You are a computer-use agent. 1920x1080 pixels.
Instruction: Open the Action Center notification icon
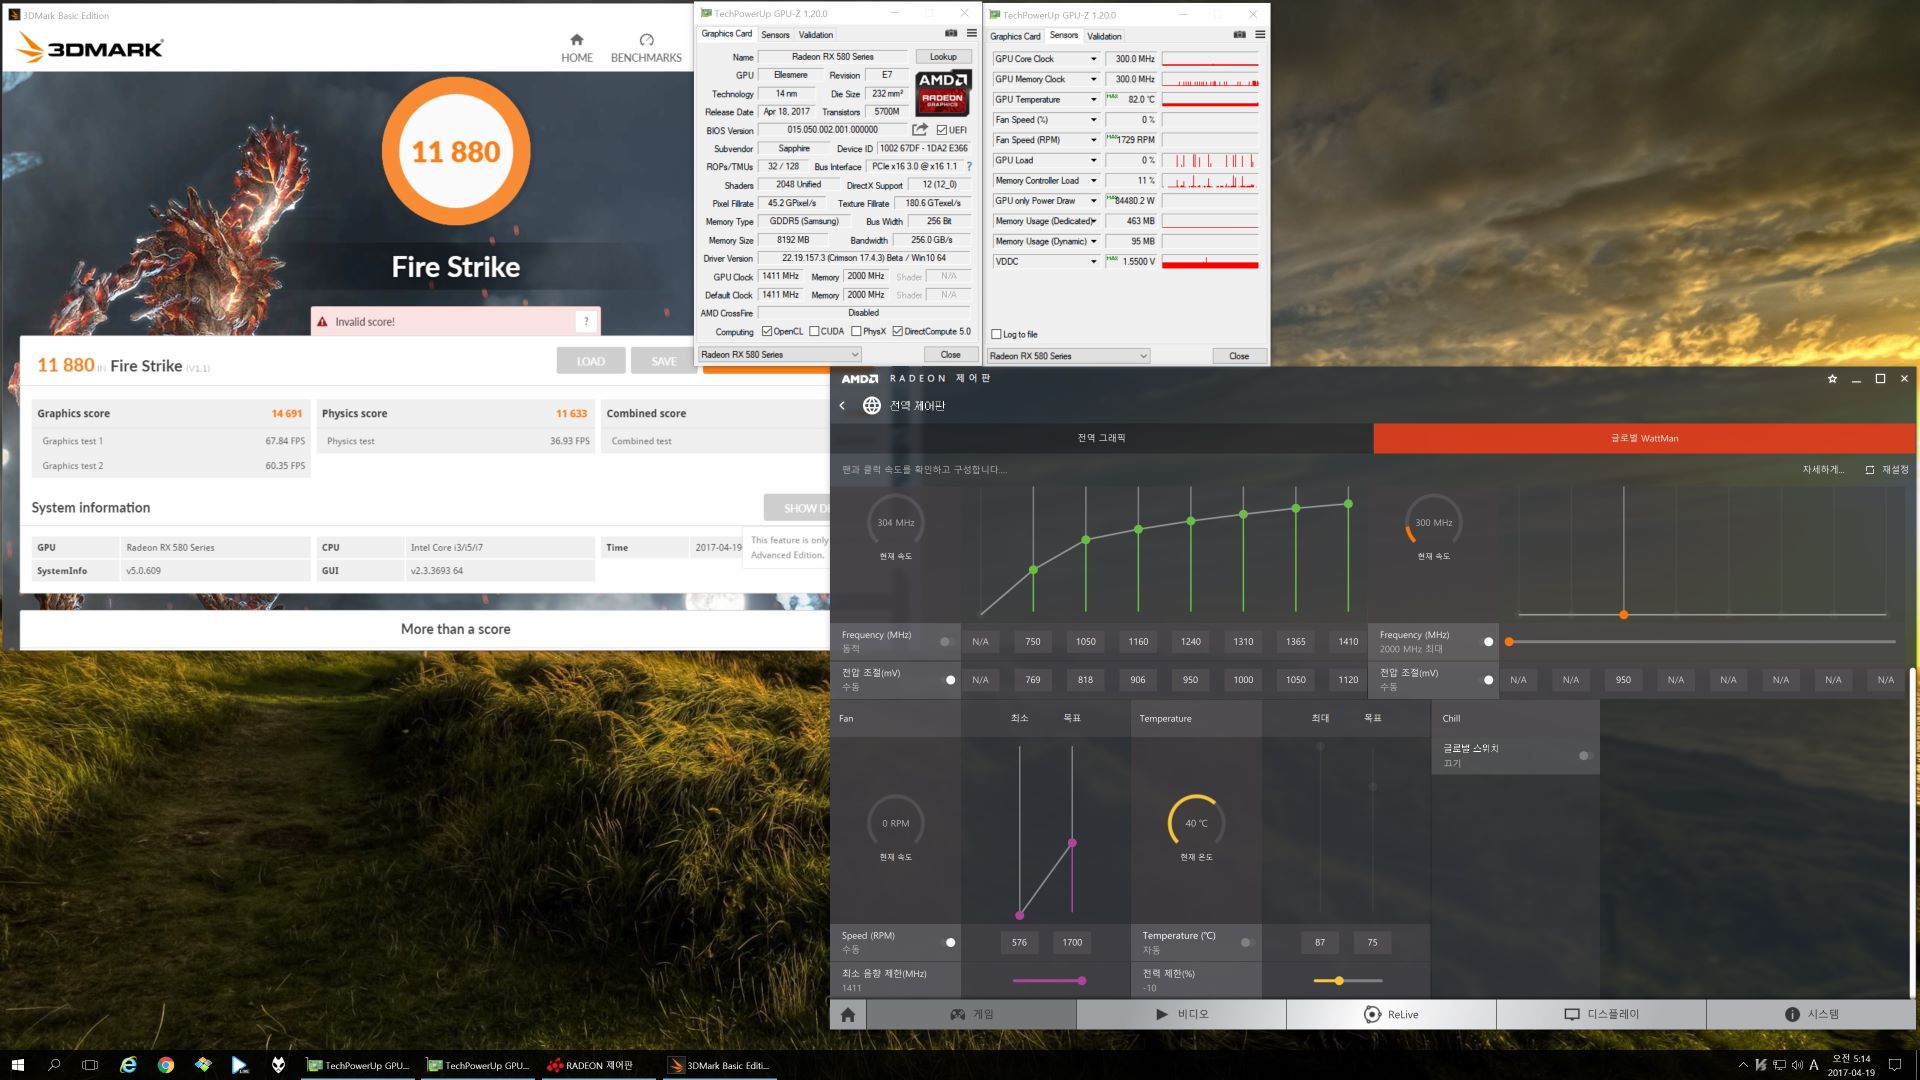coord(1894,1065)
